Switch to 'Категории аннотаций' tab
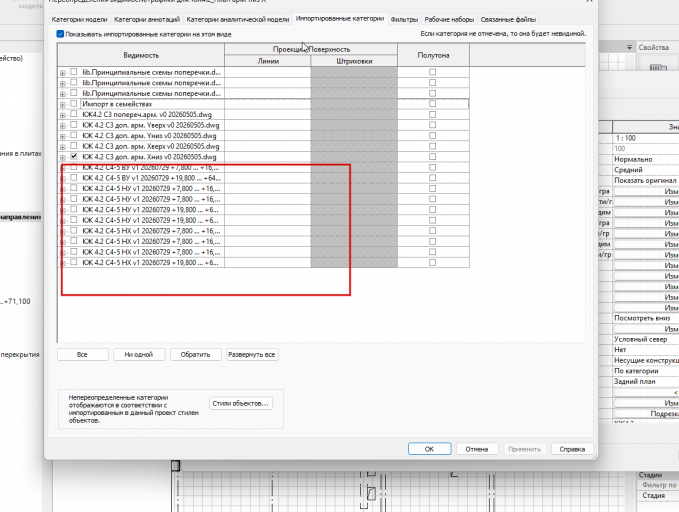679x512 pixels. point(147,19)
